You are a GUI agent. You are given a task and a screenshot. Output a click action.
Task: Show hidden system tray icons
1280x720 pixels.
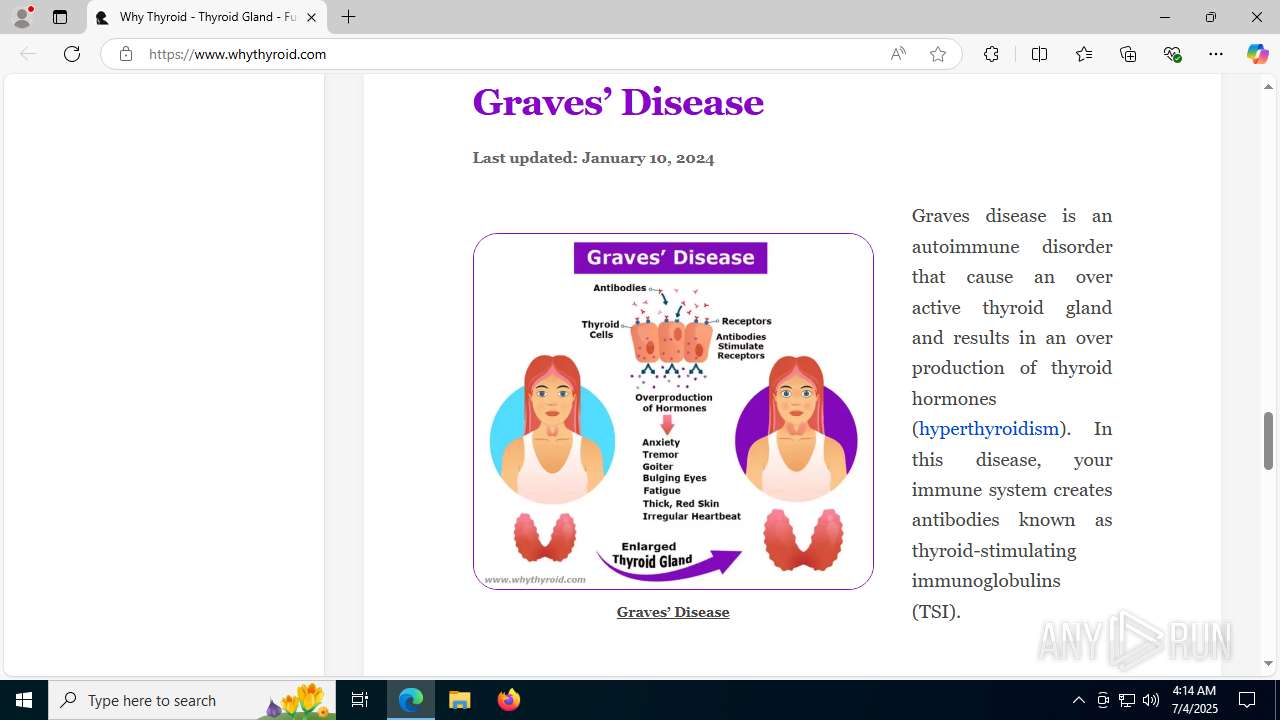coord(1078,700)
